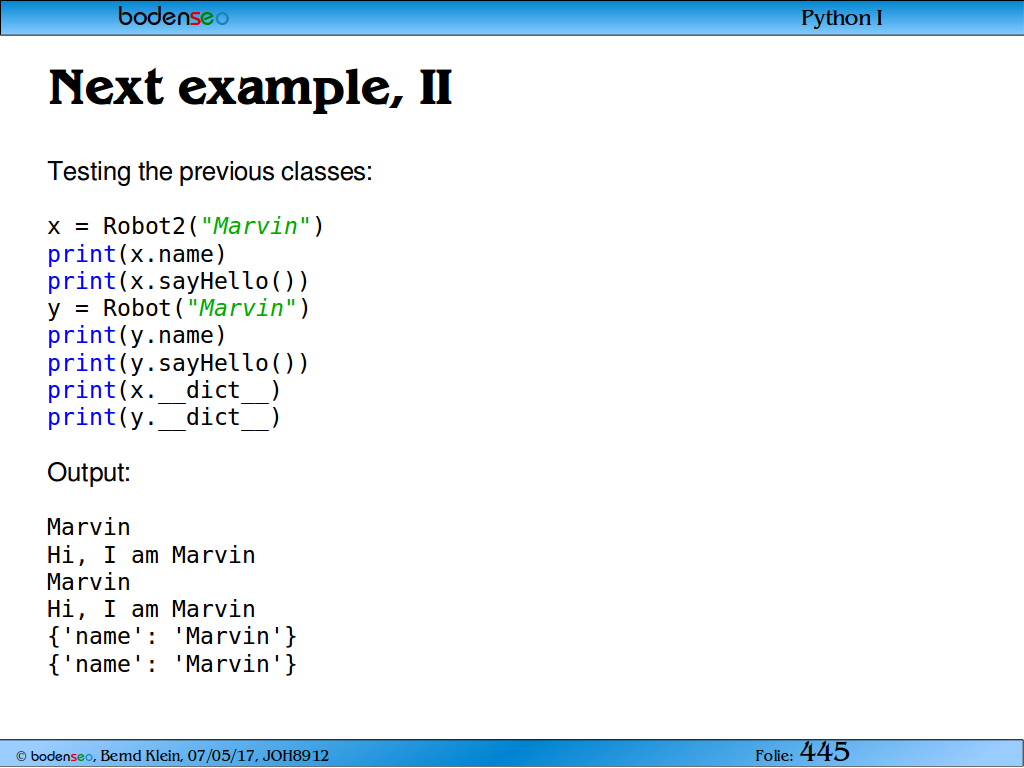Click code line x = Robot2("Marvin")
The height and width of the screenshot is (768, 1024).
coord(185,226)
